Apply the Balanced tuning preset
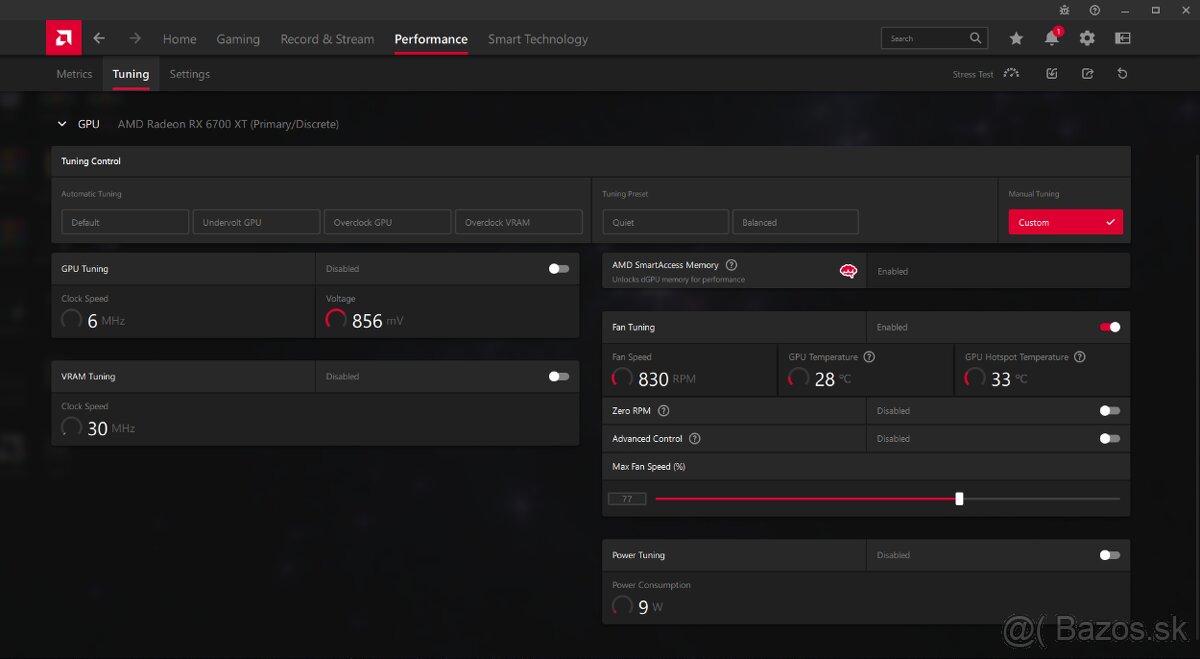The image size is (1200, 659). coord(795,221)
